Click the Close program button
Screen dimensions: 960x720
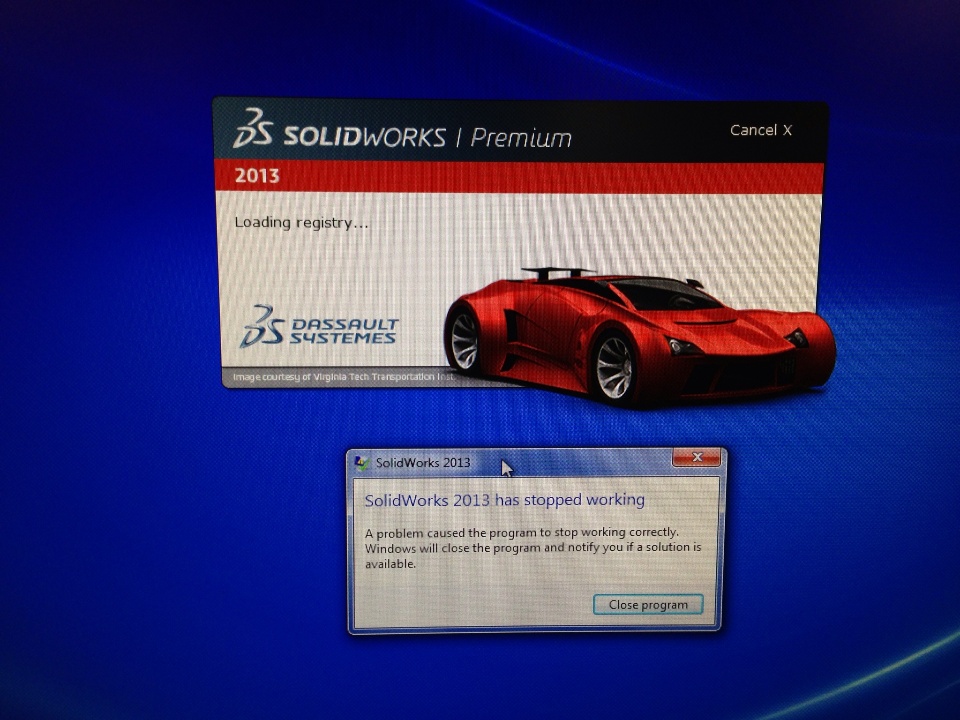pos(648,605)
